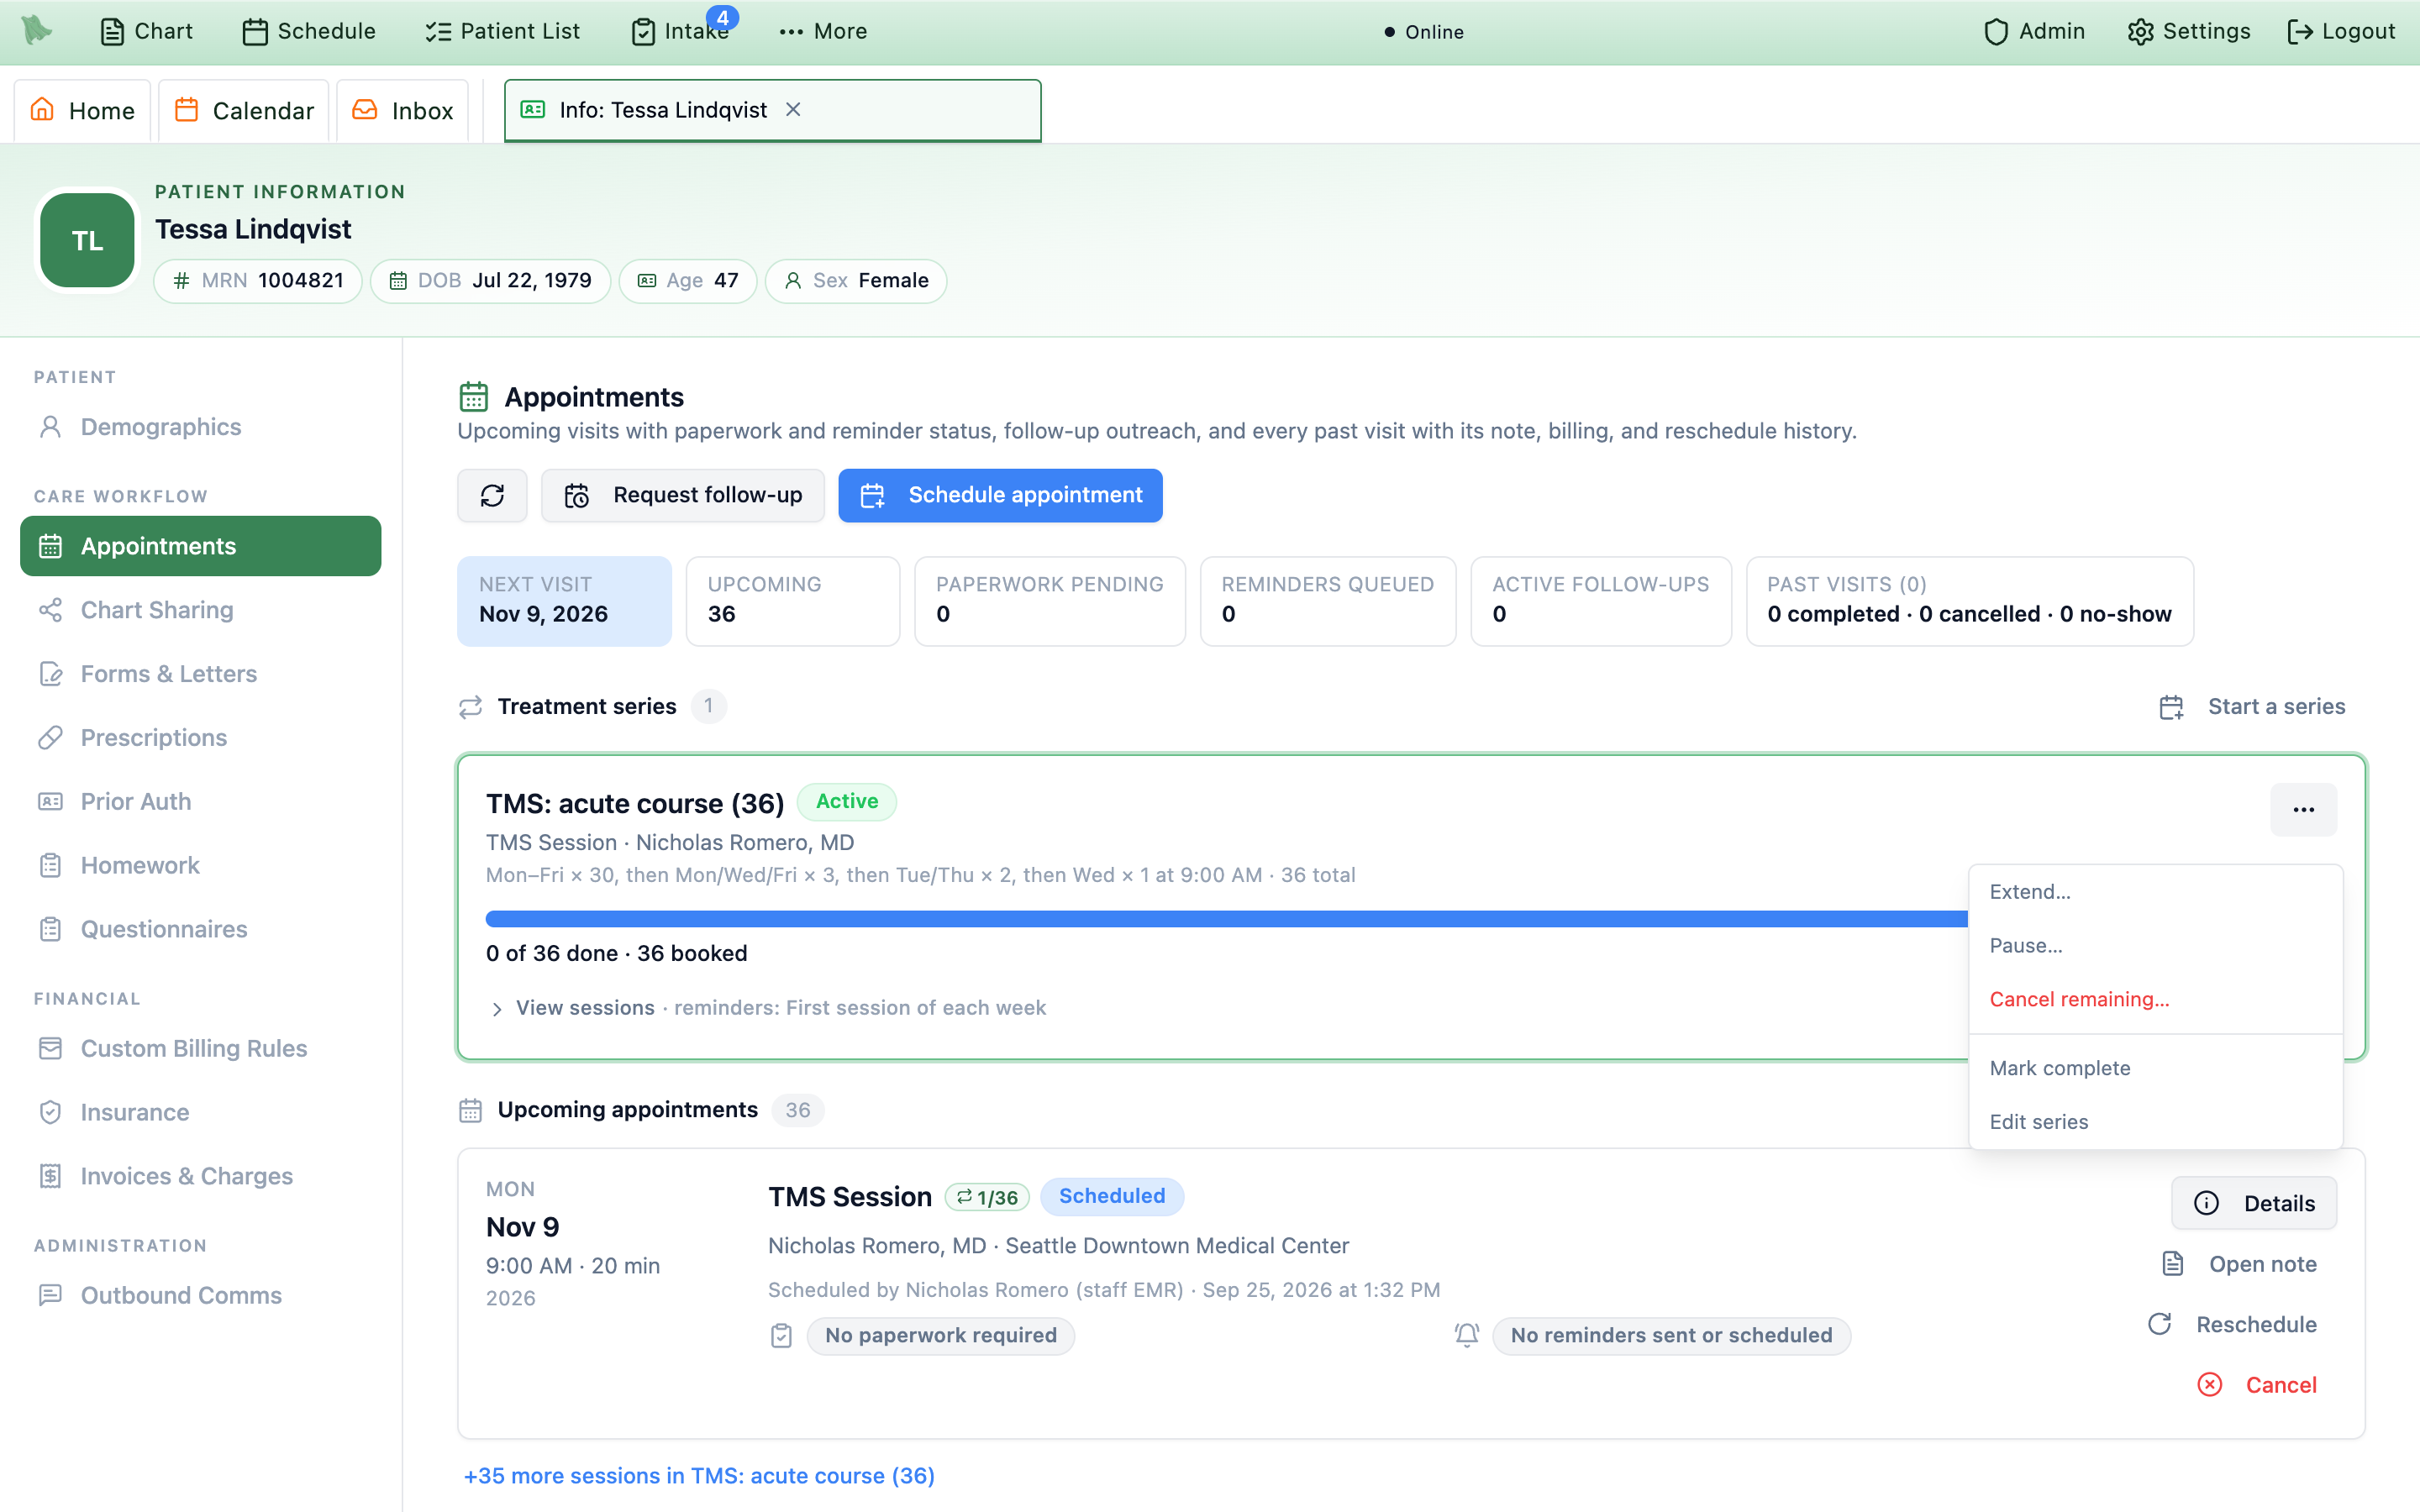Open Forms & Letters in sidebar
The image size is (2420, 1512).
(x=200, y=674)
